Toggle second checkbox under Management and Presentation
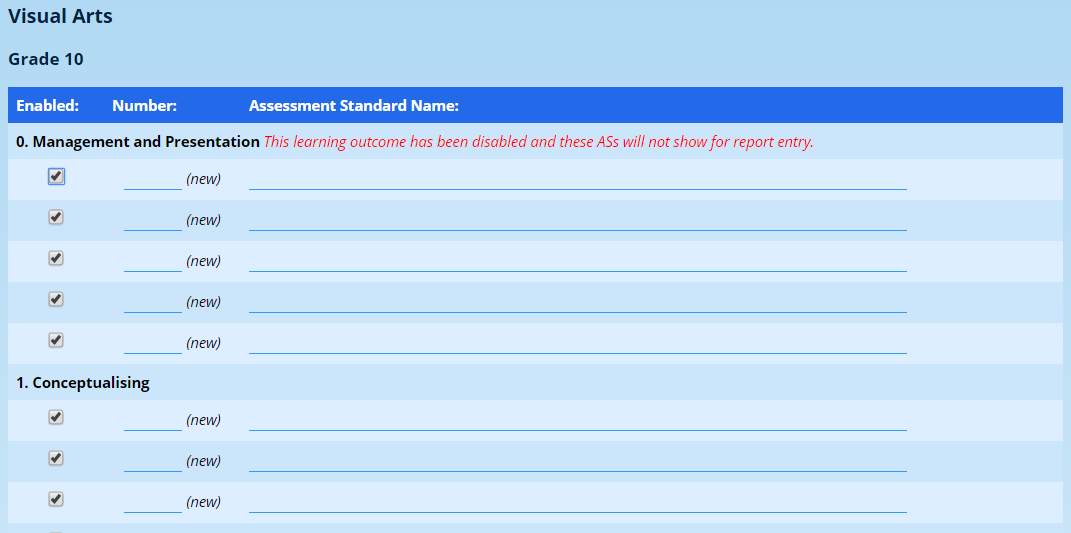The height and width of the screenshot is (533, 1071). [56, 217]
